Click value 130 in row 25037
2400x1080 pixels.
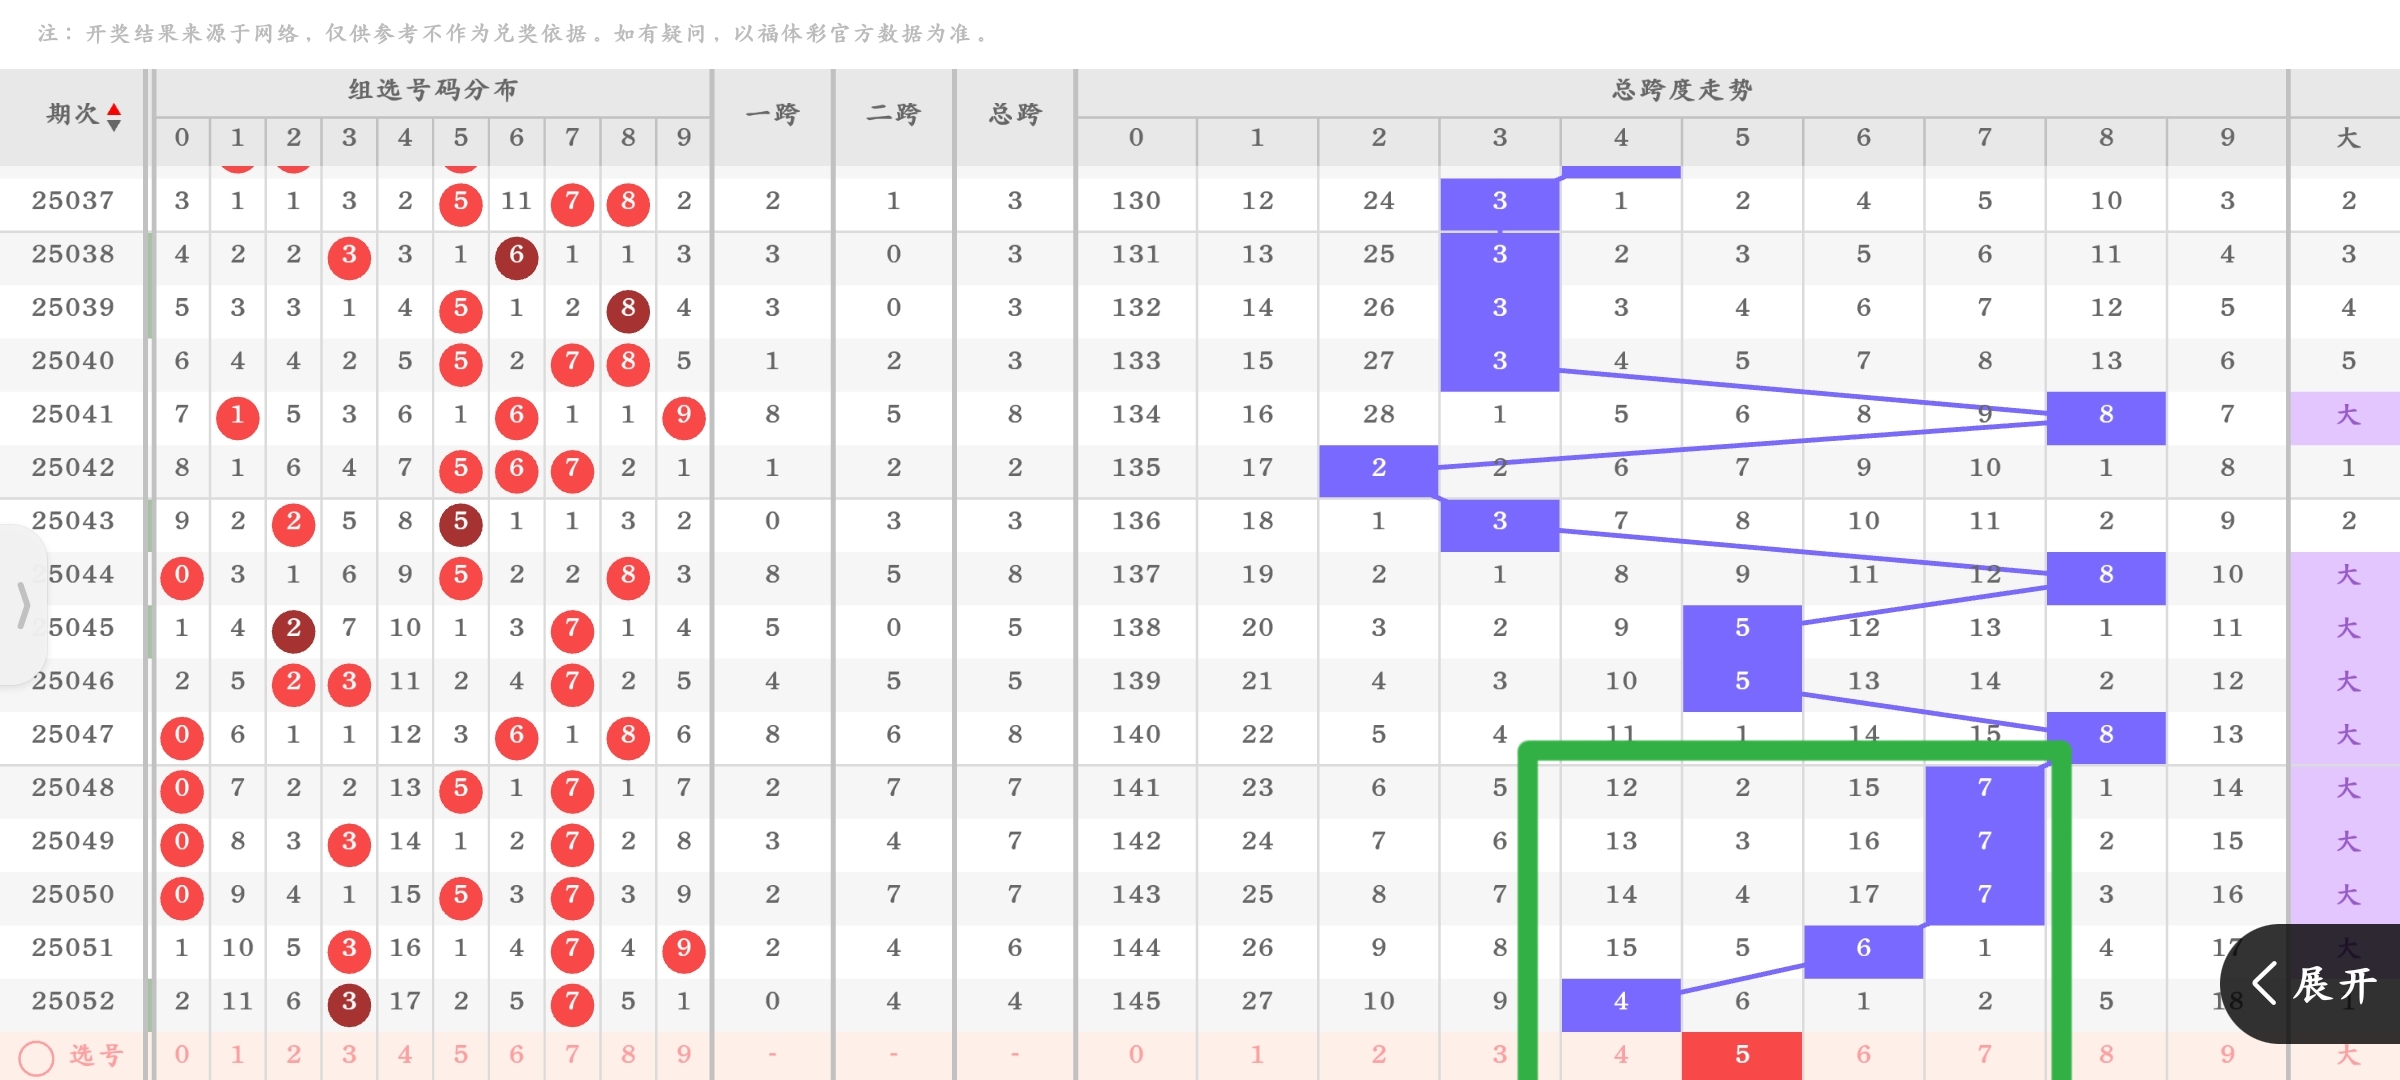1136,201
